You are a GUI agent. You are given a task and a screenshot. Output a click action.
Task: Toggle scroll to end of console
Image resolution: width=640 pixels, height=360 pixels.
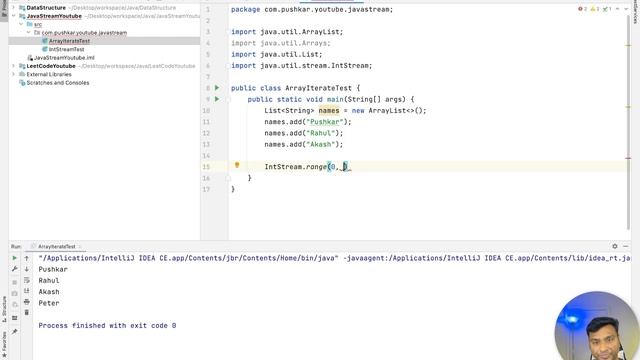click(x=27, y=291)
